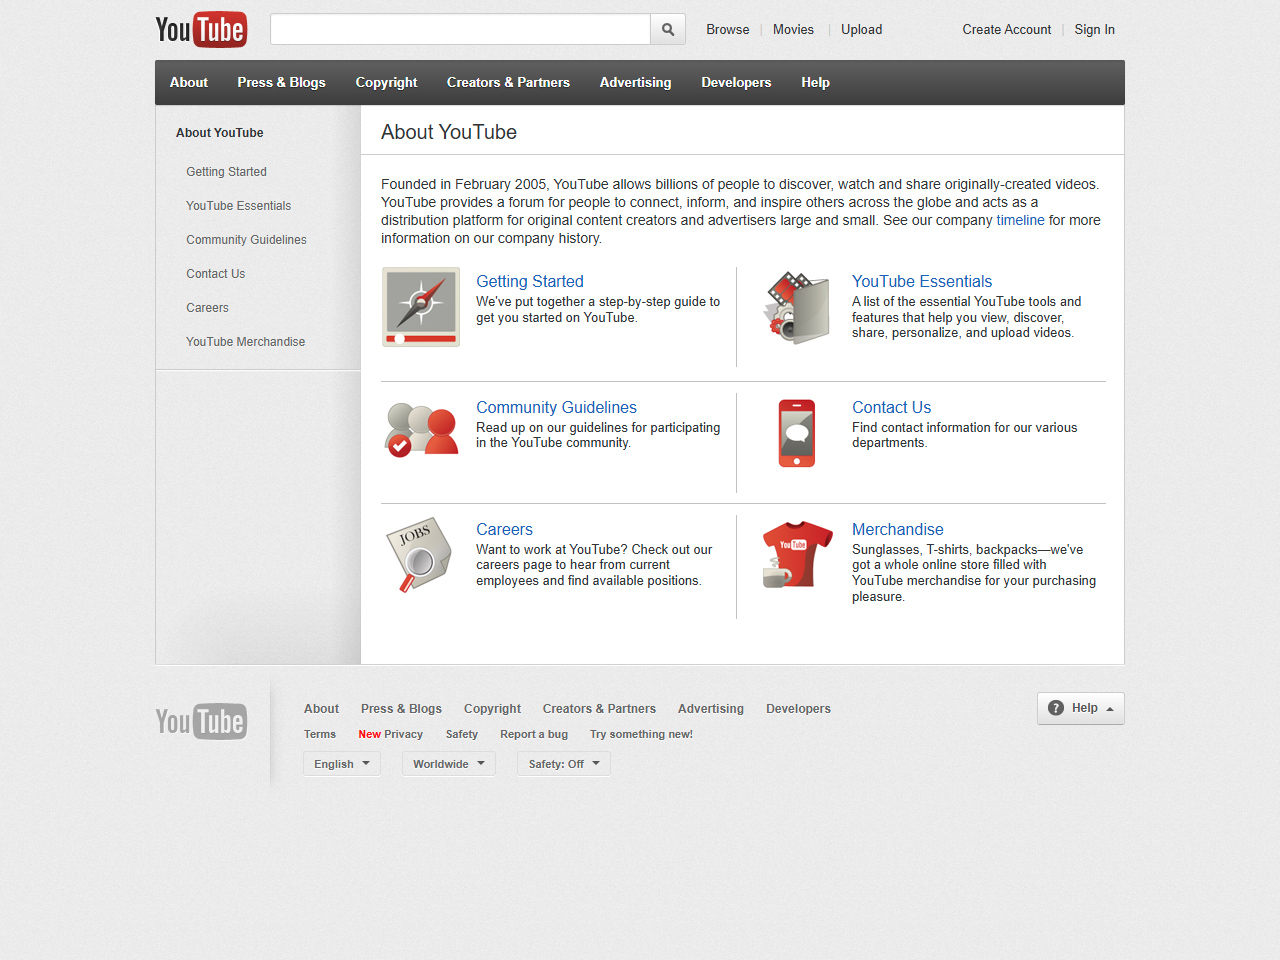This screenshot has height=960, width=1280.
Task: Click Copyright in the footer
Action: [492, 709]
